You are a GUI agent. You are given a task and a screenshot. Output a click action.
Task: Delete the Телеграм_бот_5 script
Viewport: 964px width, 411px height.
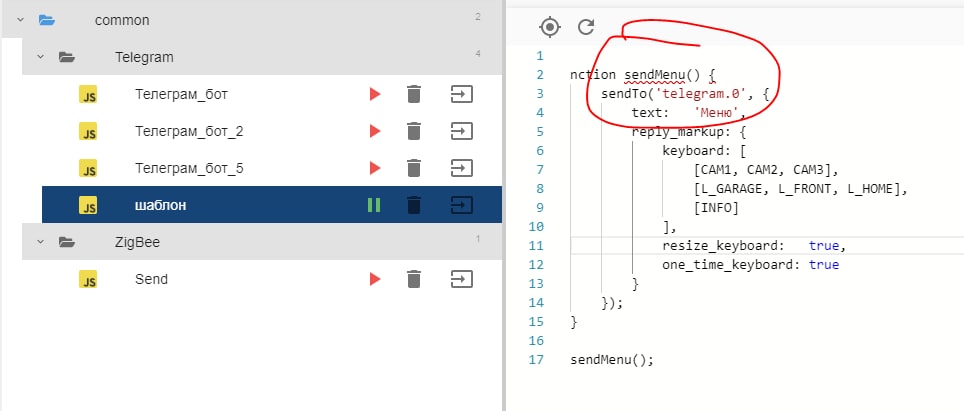tap(414, 168)
